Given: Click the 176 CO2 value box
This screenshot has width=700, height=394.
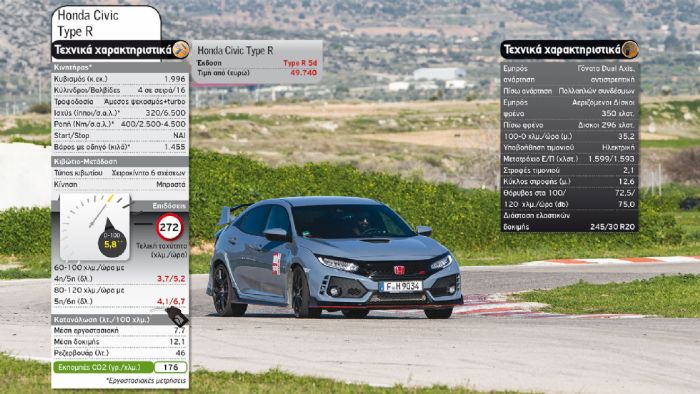Looking at the screenshot, I should 171,367.
